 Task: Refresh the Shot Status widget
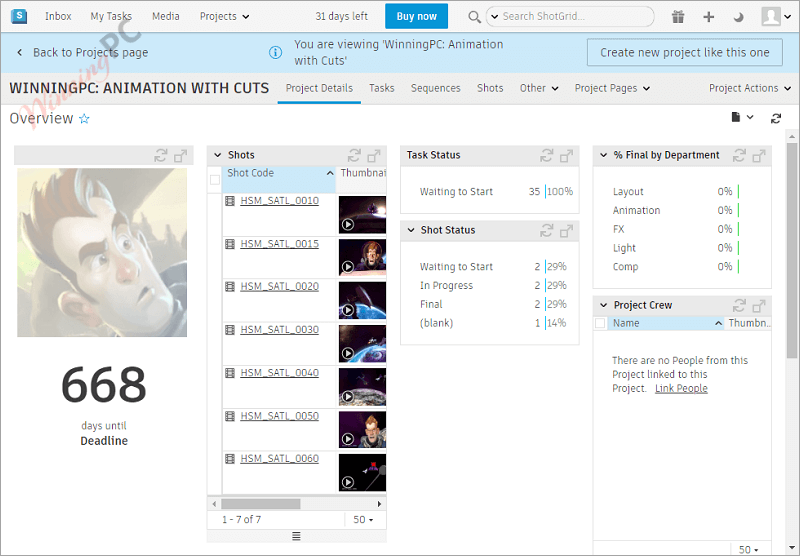pyautogui.click(x=546, y=231)
